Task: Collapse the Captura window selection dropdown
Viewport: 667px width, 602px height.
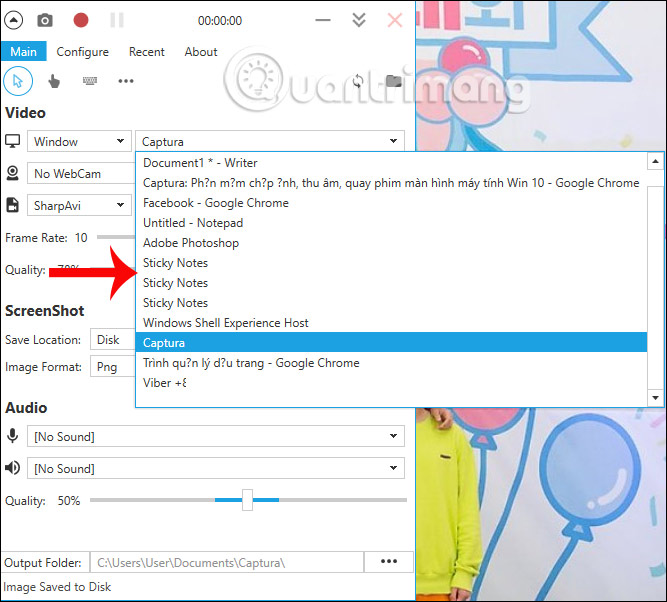Action: point(270,141)
